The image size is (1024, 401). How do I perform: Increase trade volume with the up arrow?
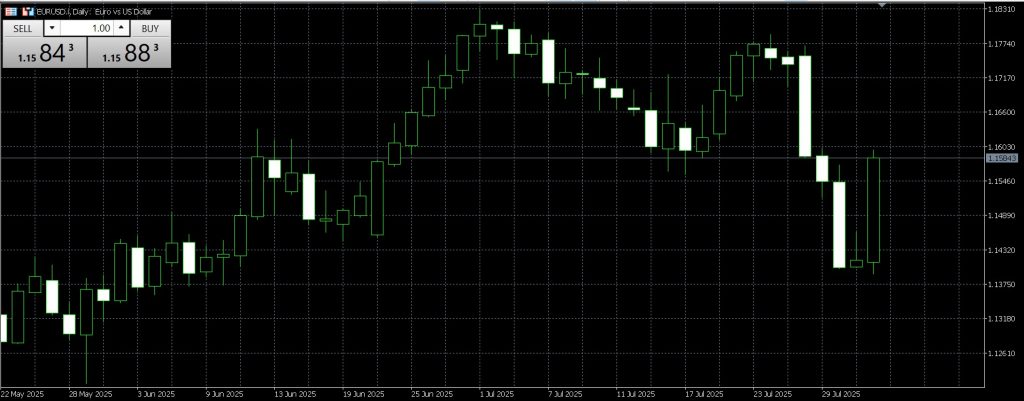(x=122, y=28)
